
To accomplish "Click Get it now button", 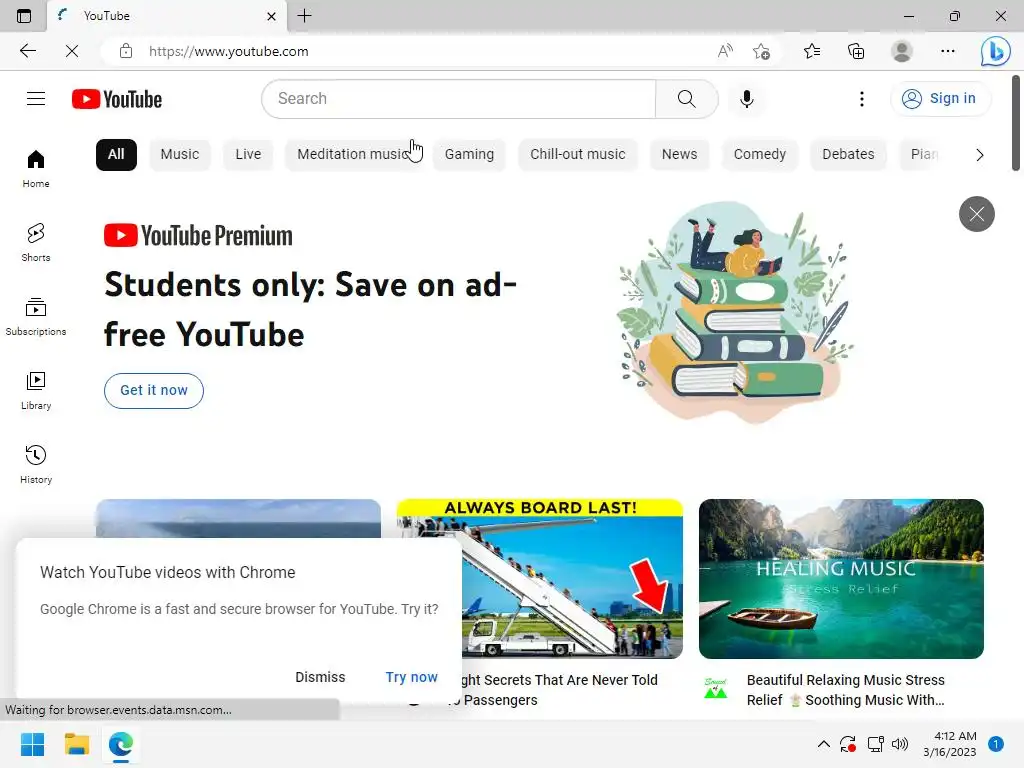I will pyautogui.click(x=153, y=391).
